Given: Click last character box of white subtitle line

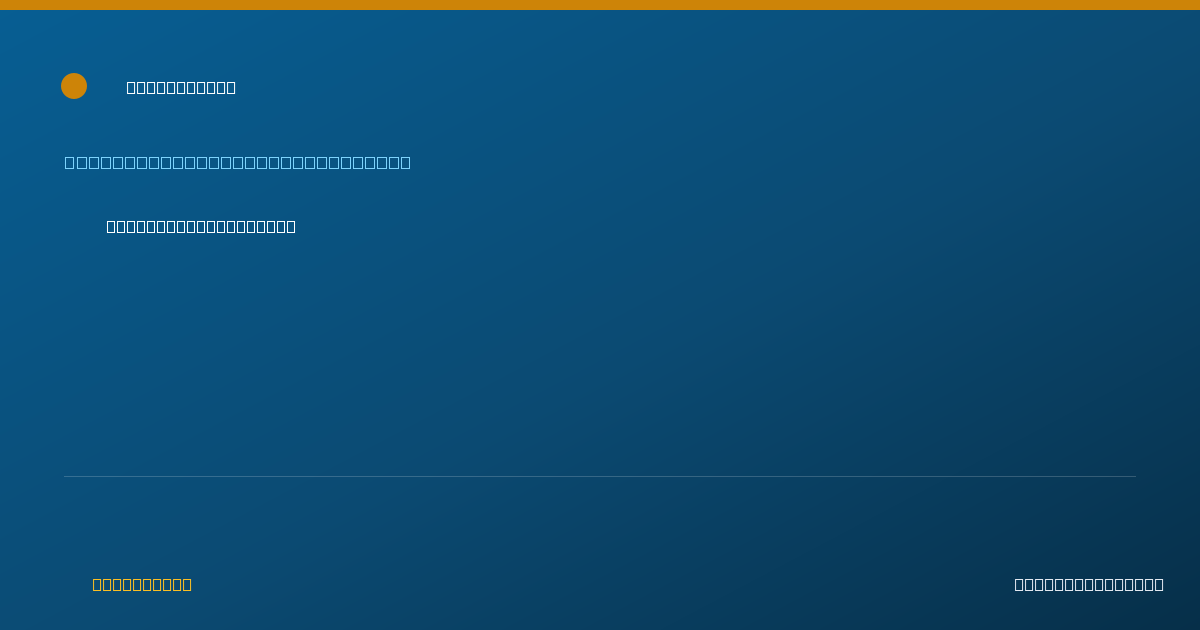Looking at the screenshot, I should (291, 226).
